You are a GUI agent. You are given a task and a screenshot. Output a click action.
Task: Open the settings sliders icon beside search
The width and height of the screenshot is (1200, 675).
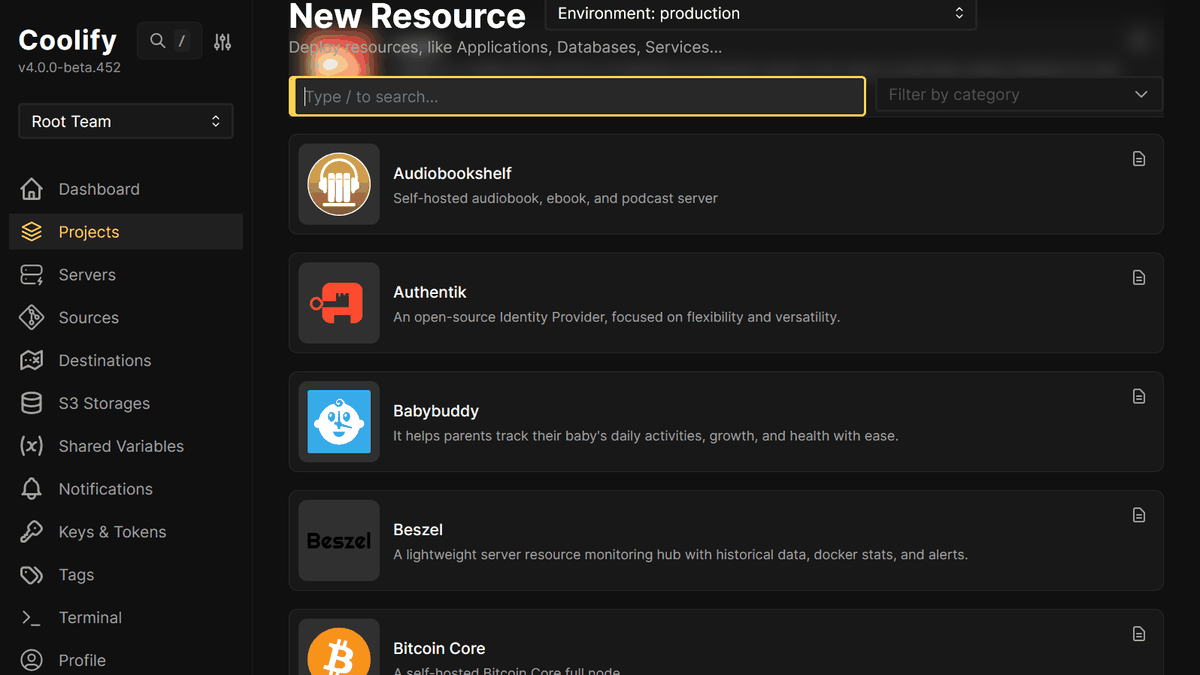click(x=222, y=41)
